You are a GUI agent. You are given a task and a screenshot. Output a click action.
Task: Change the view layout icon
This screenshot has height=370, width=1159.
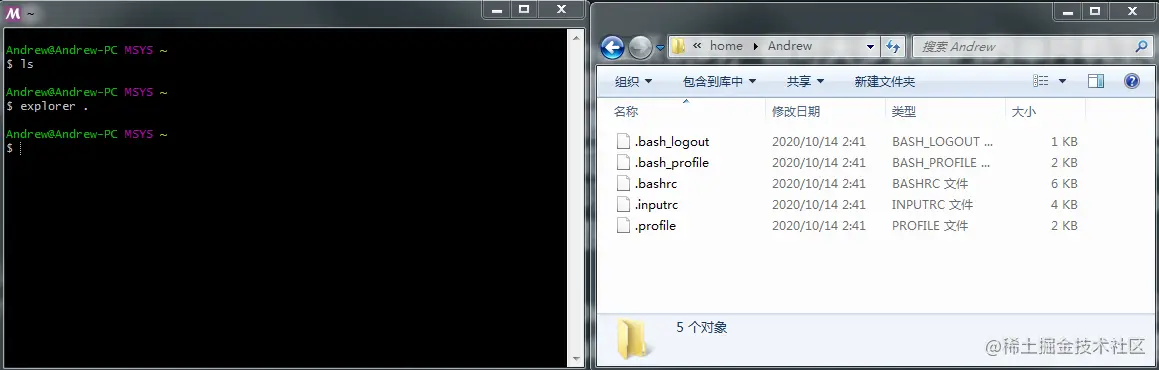tap(1041, 81)
